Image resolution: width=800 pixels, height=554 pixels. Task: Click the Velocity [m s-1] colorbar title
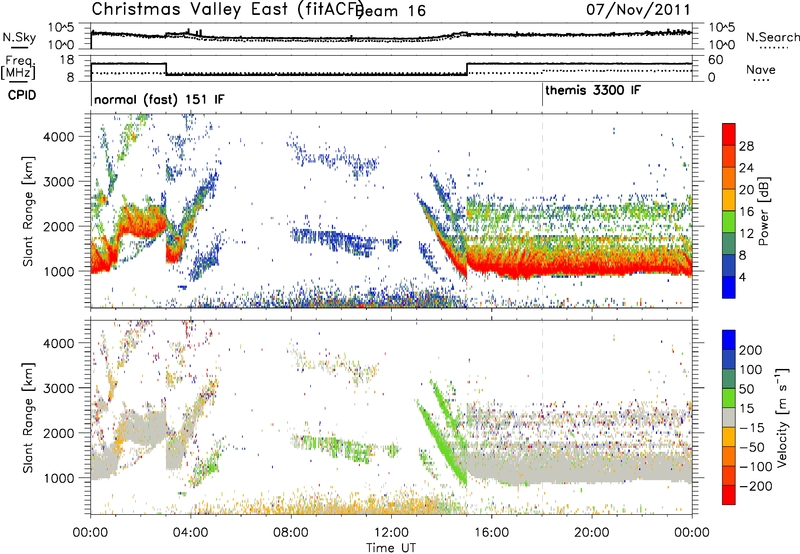pyautogui.click(x=781, y=418)
